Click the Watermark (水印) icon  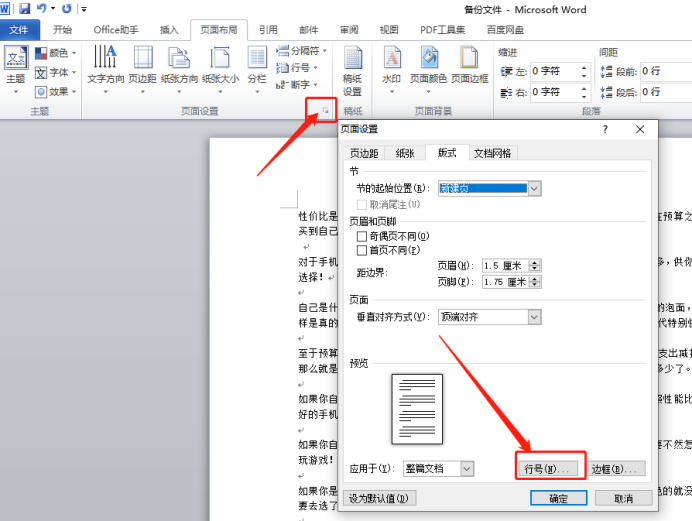pos(392,57)
